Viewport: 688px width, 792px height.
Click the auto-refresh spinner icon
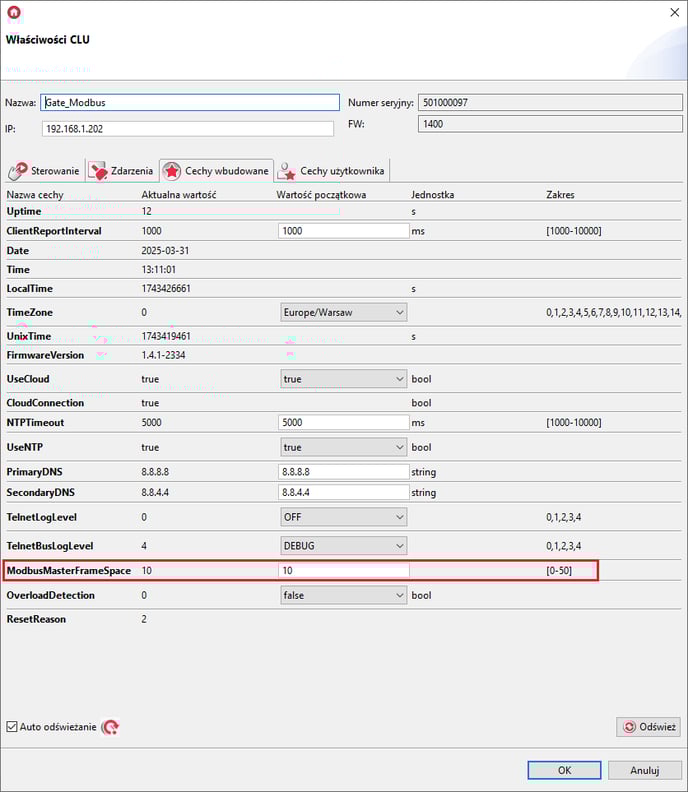[x=110, y=727]
